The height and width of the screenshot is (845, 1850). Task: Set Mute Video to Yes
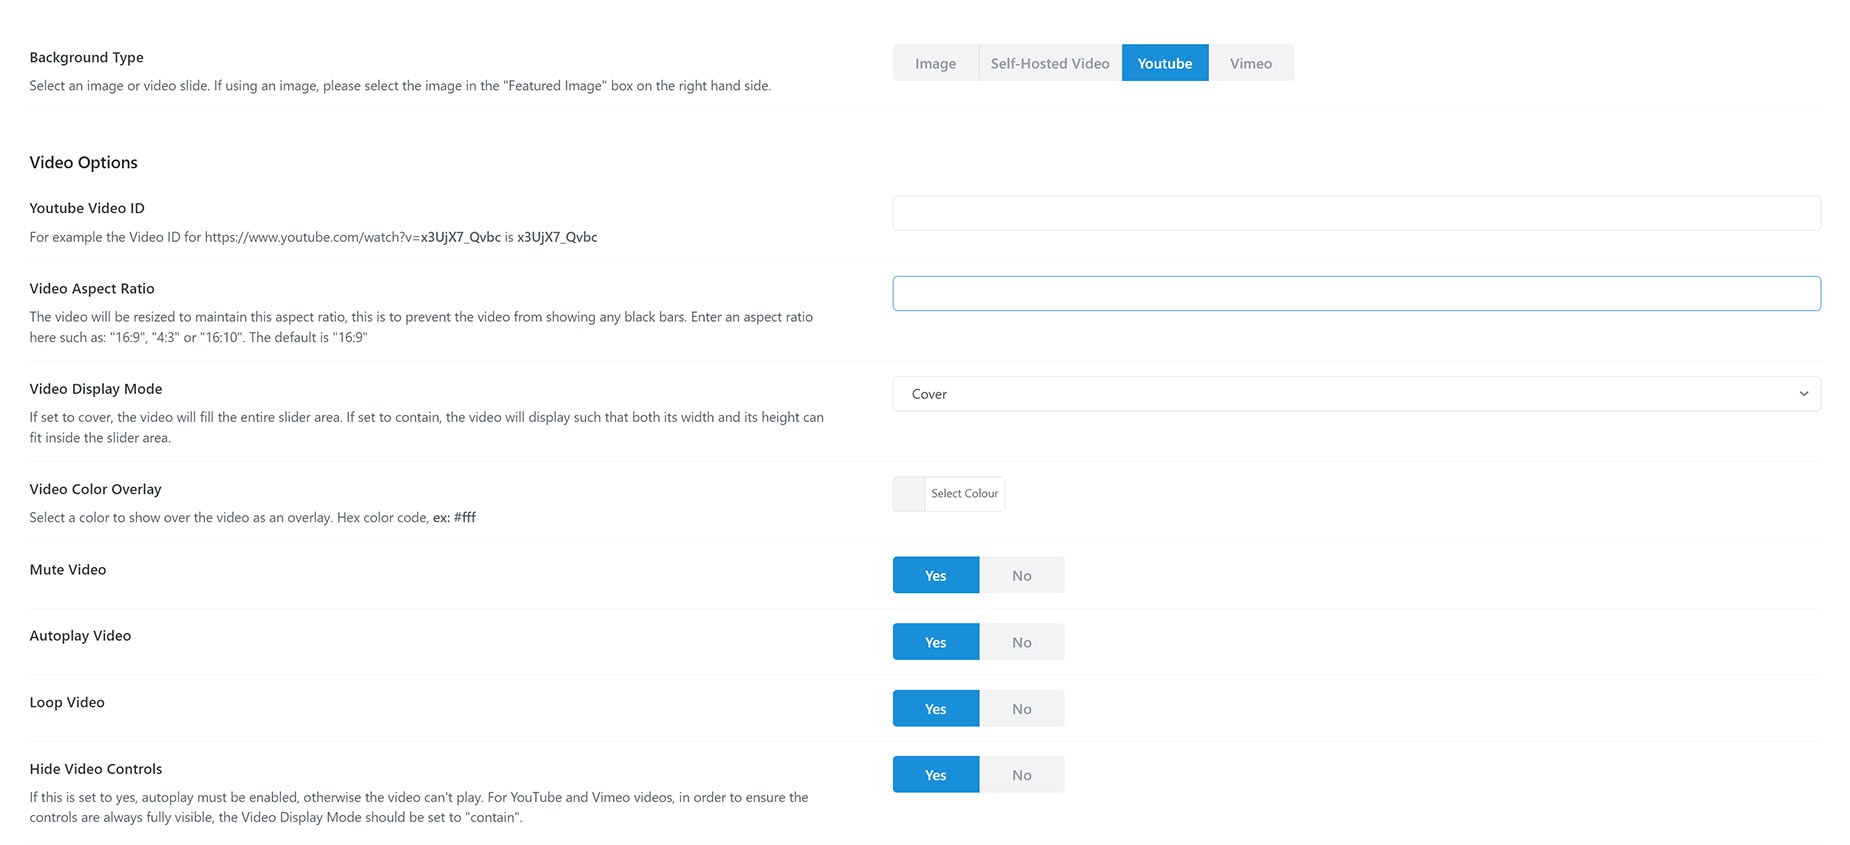pyautogui.click(x=935, y=575)
